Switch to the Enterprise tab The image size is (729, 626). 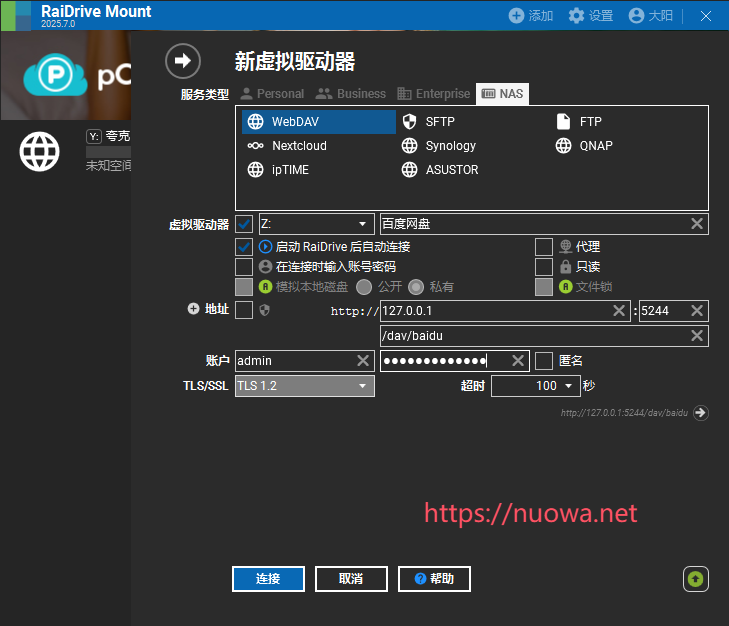point(434,94)
